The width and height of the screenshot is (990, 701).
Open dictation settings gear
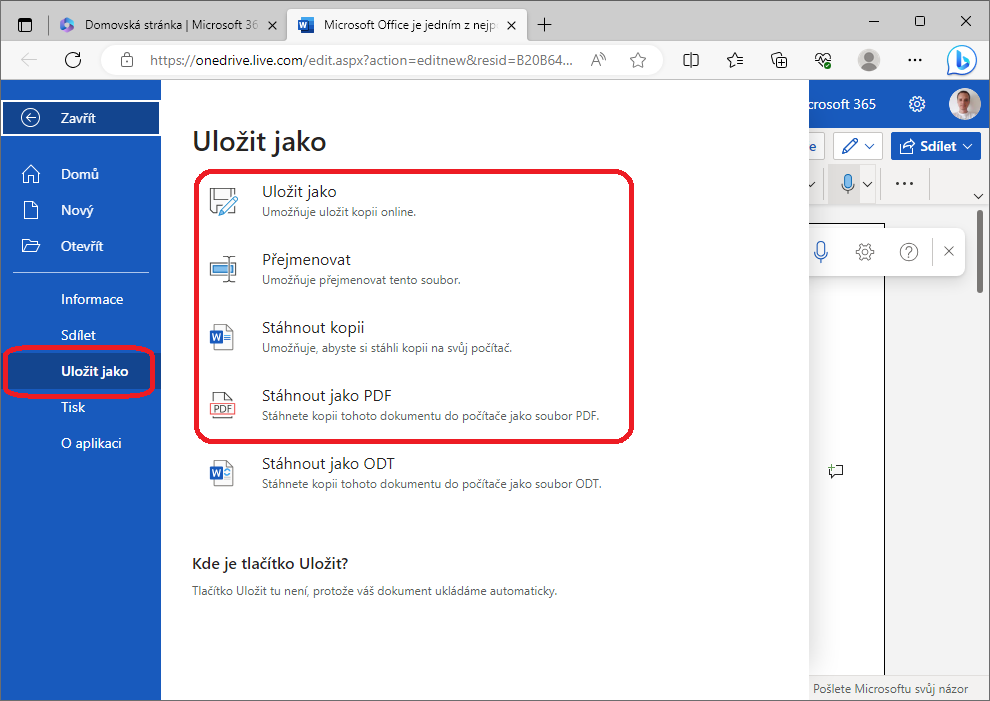(x=864, y=252)
